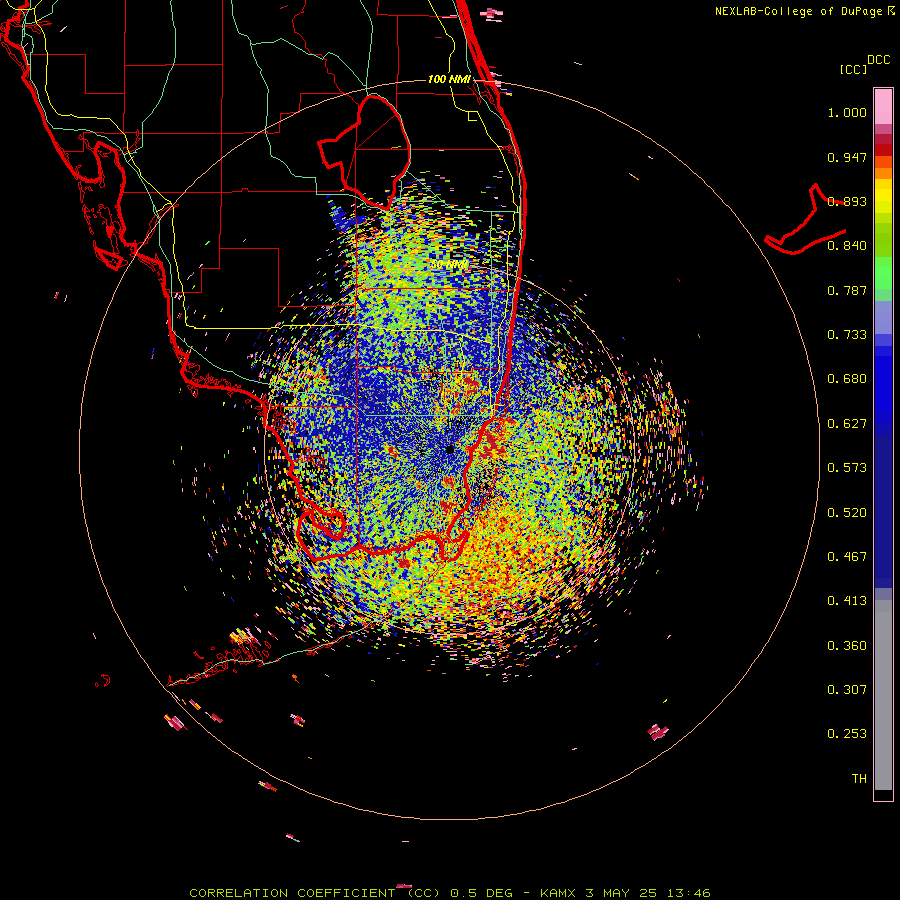
Task: Click the 0.893 scale value
Action: coord(847,201)
